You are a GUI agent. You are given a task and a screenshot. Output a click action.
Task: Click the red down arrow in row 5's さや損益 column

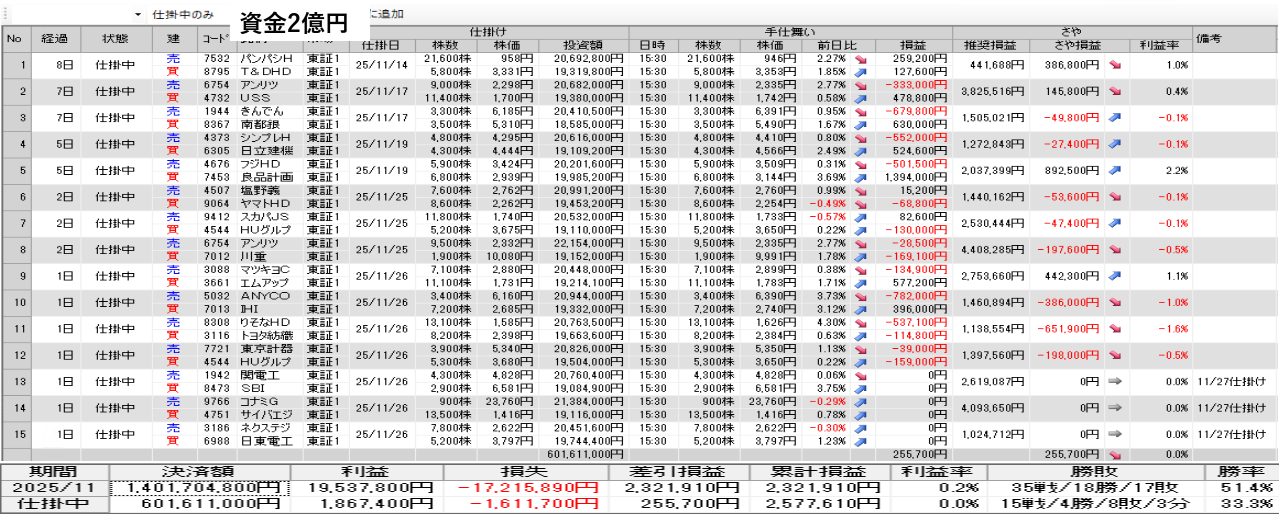(x=1114, y=170)
